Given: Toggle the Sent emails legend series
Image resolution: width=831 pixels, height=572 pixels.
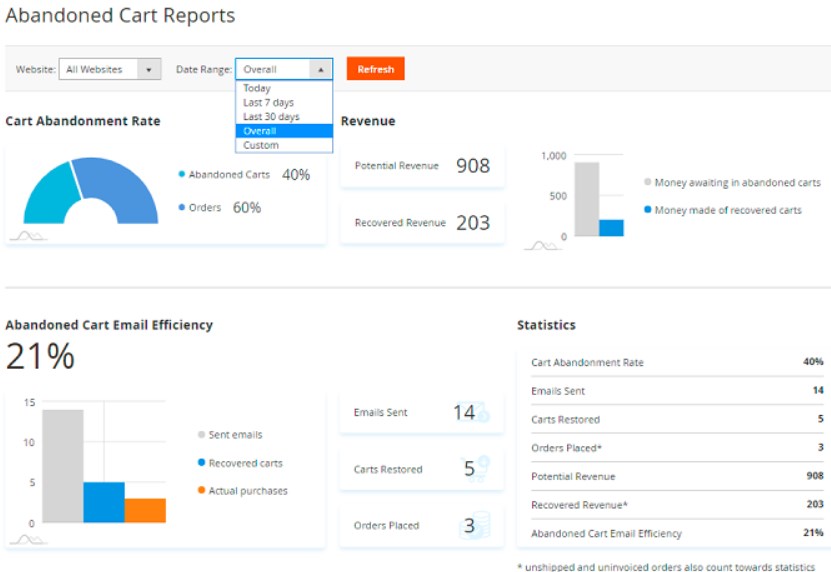Looking at the screenshot, I should click(201, 435).
